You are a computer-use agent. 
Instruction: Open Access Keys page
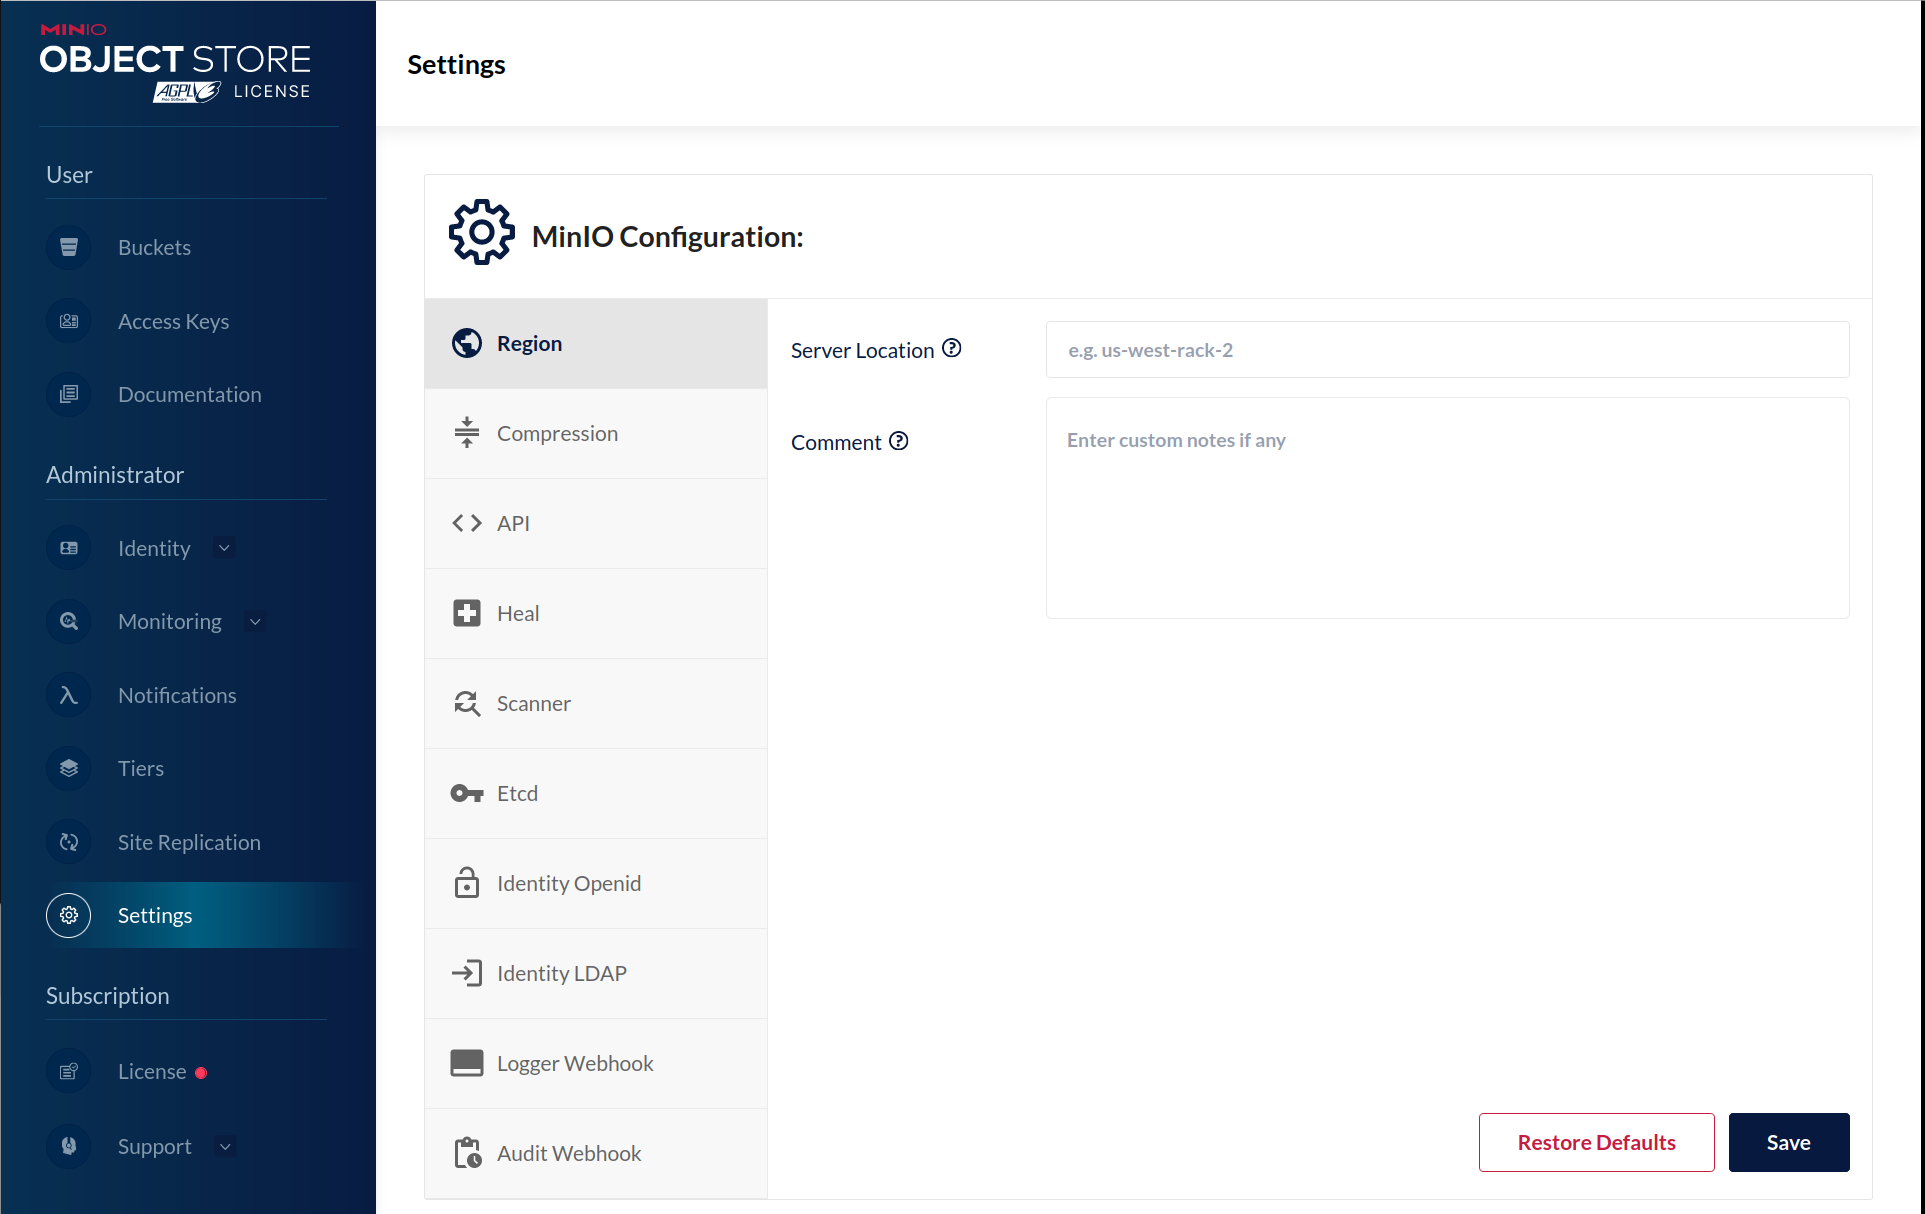173,321
